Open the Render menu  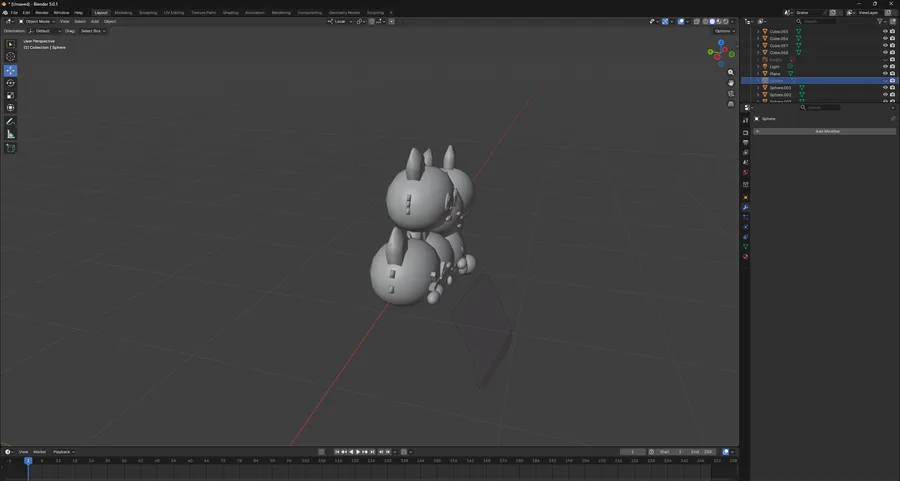[x=42, y=13]
